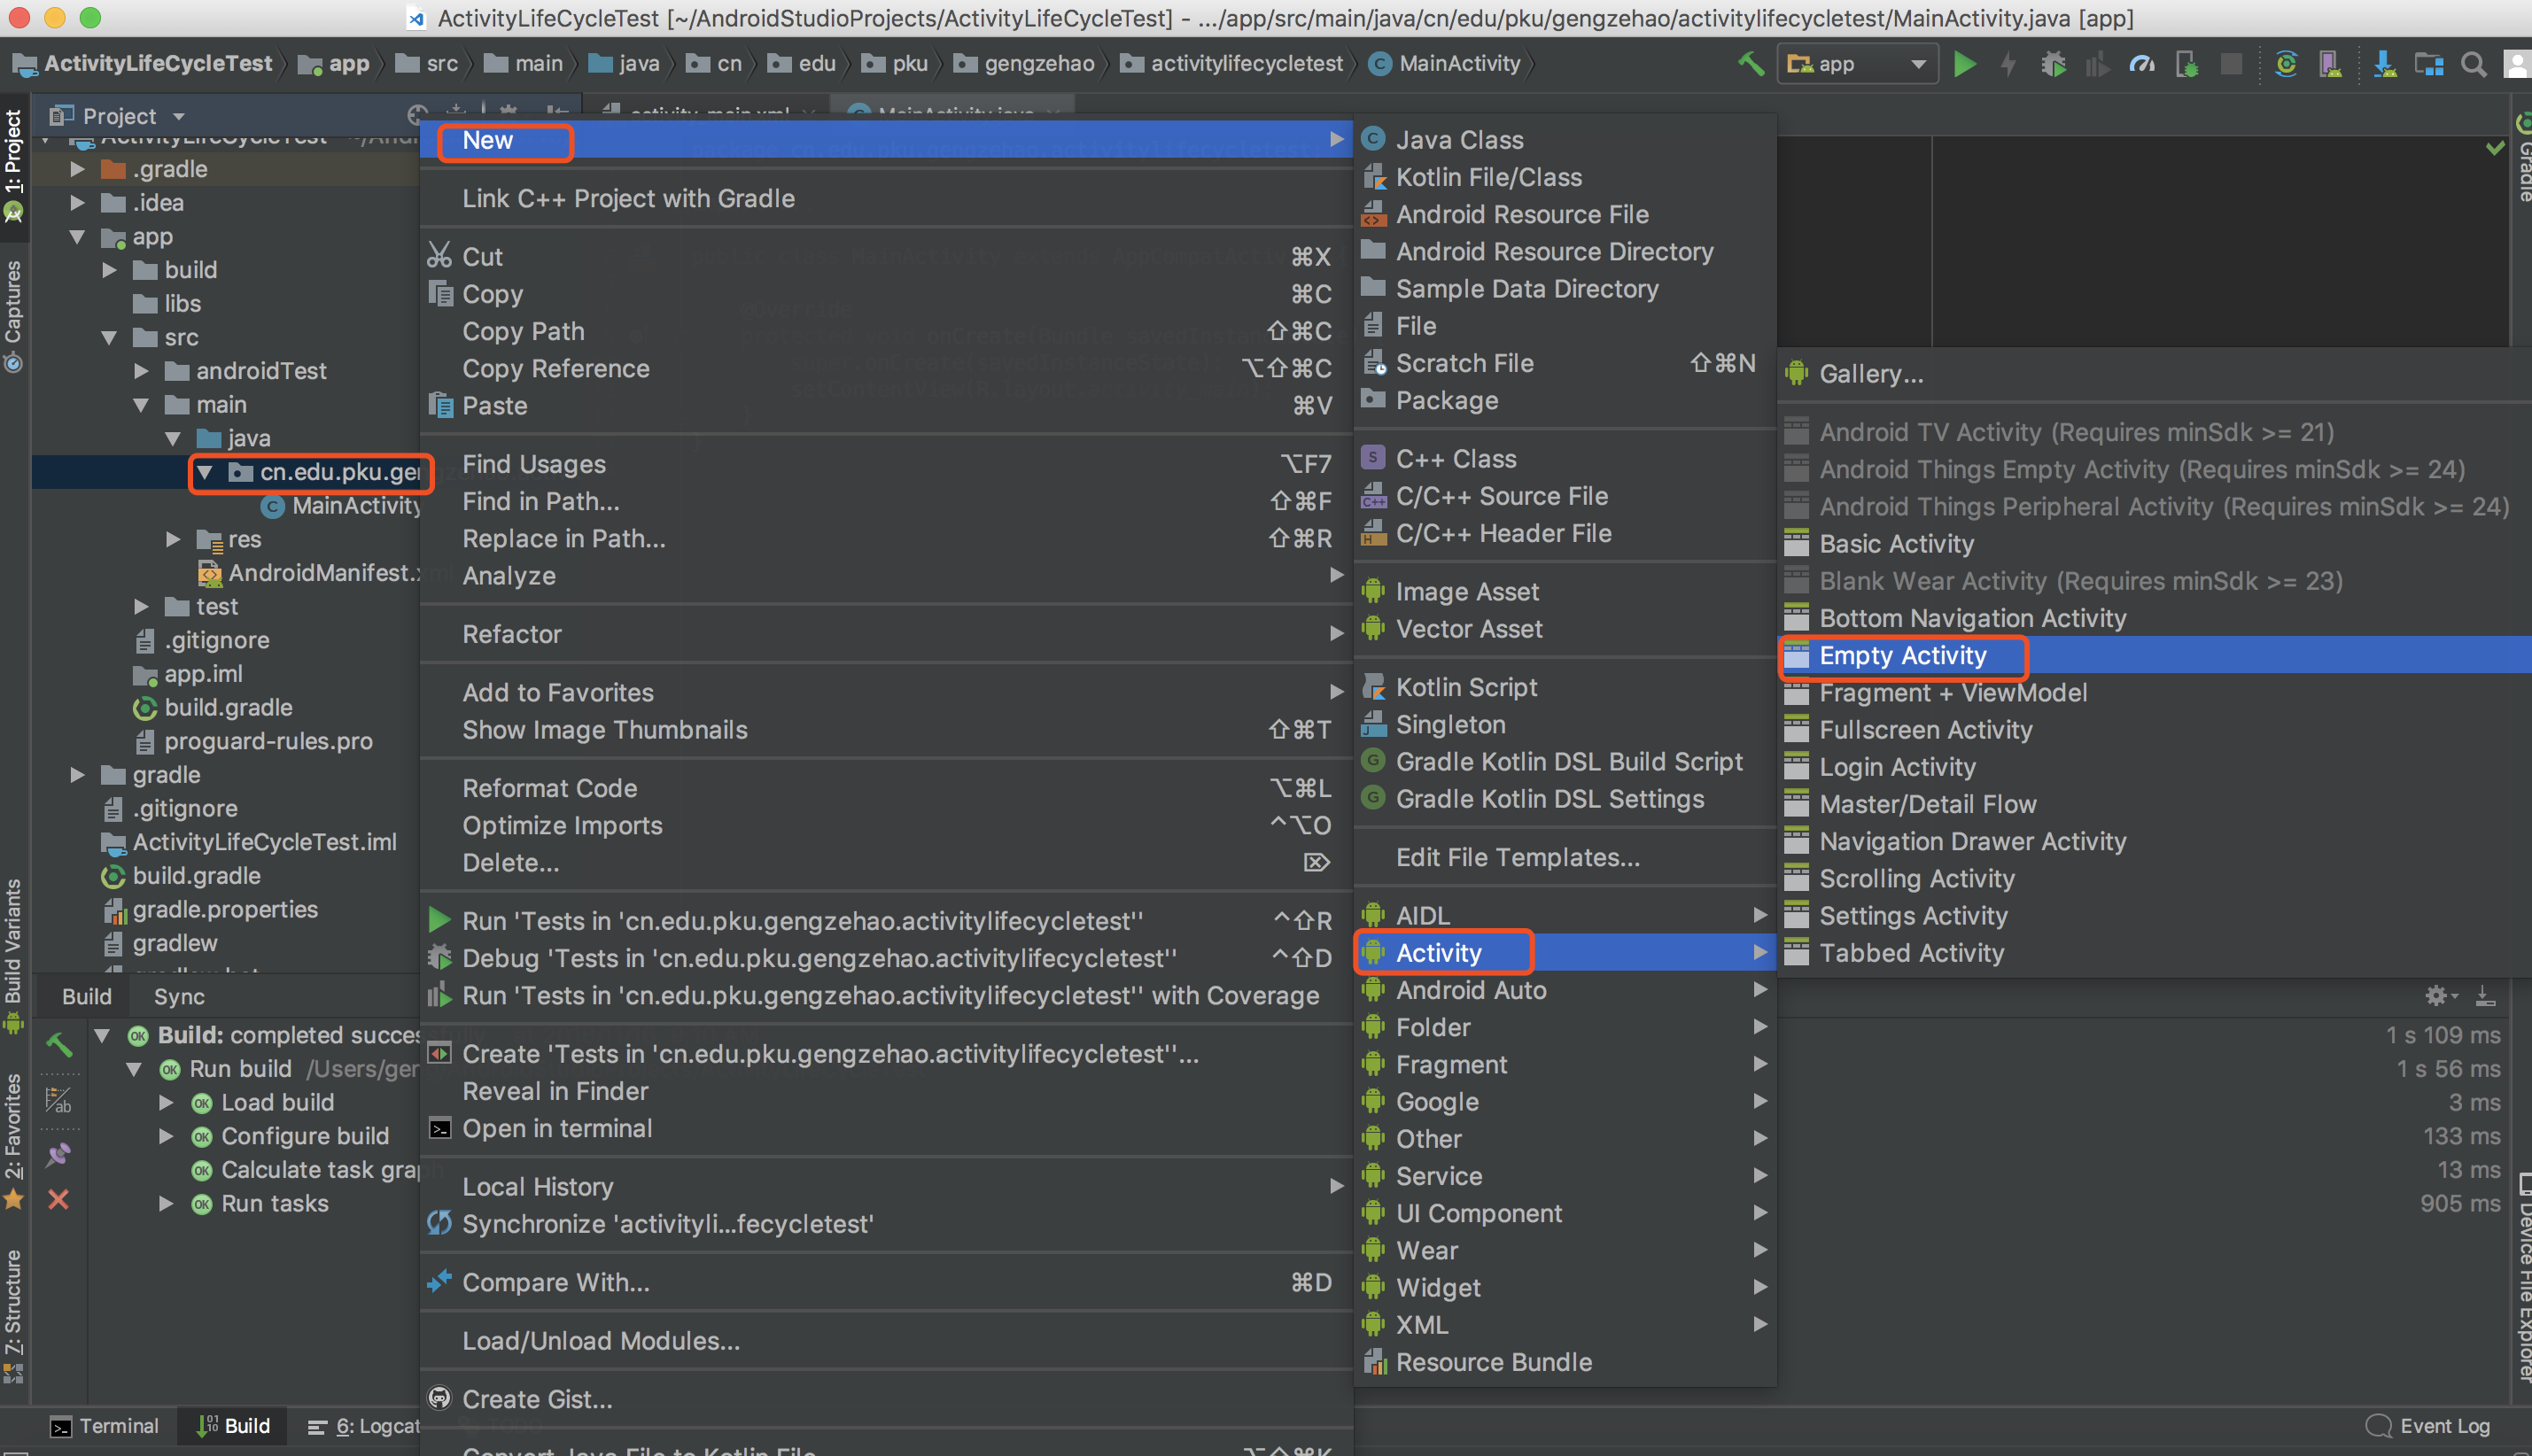The image size is (2532, 1456).
Task: Expand the Load build node arrow
Action: point(166,1102)
